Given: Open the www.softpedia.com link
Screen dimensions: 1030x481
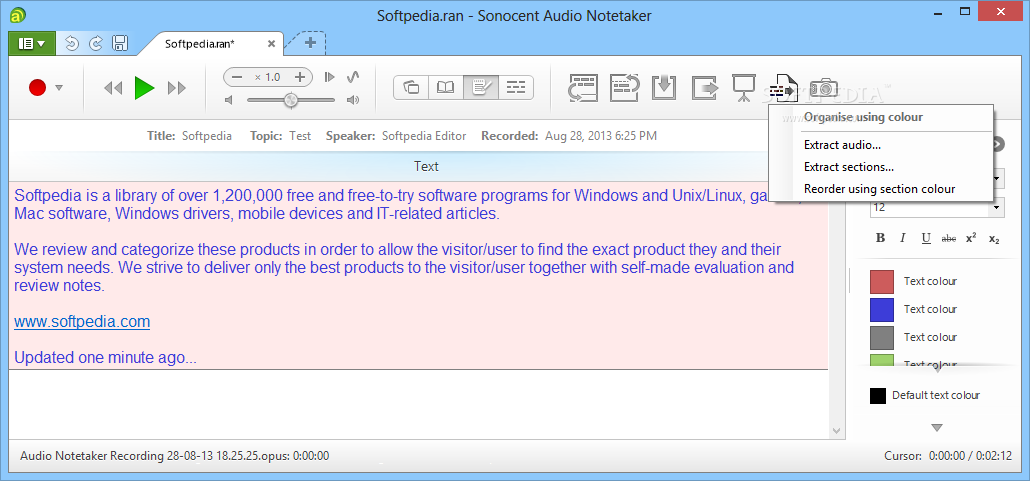Looking at the screenshot, I should click(82, 322).
